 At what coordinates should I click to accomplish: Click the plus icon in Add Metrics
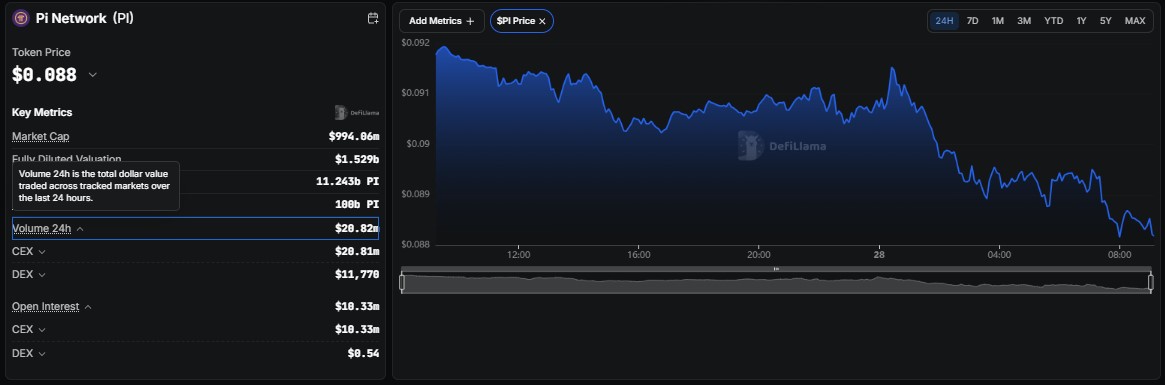(470, 21)
